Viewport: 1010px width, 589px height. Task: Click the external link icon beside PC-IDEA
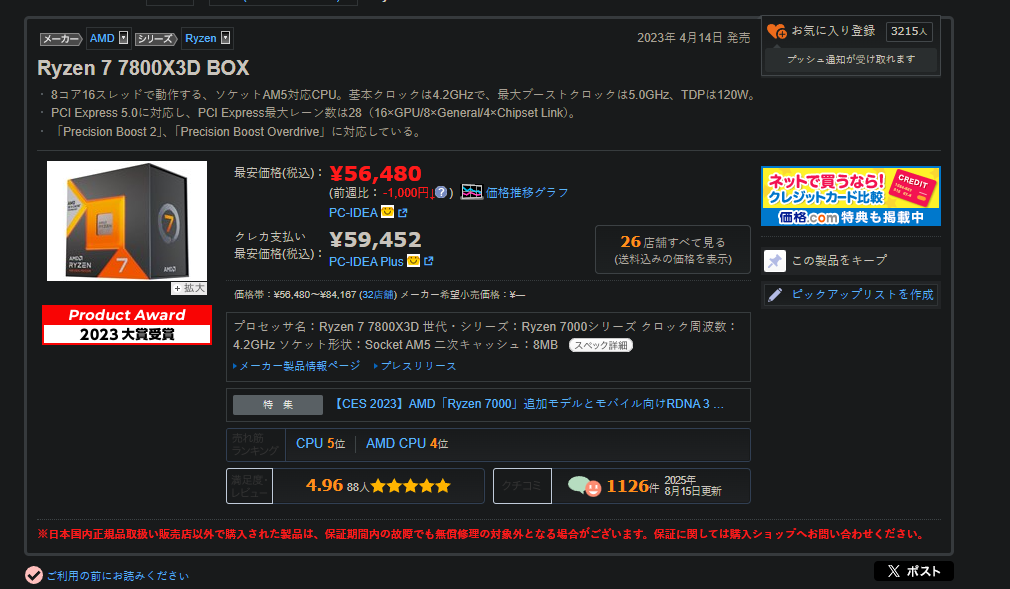coord(403,213)
